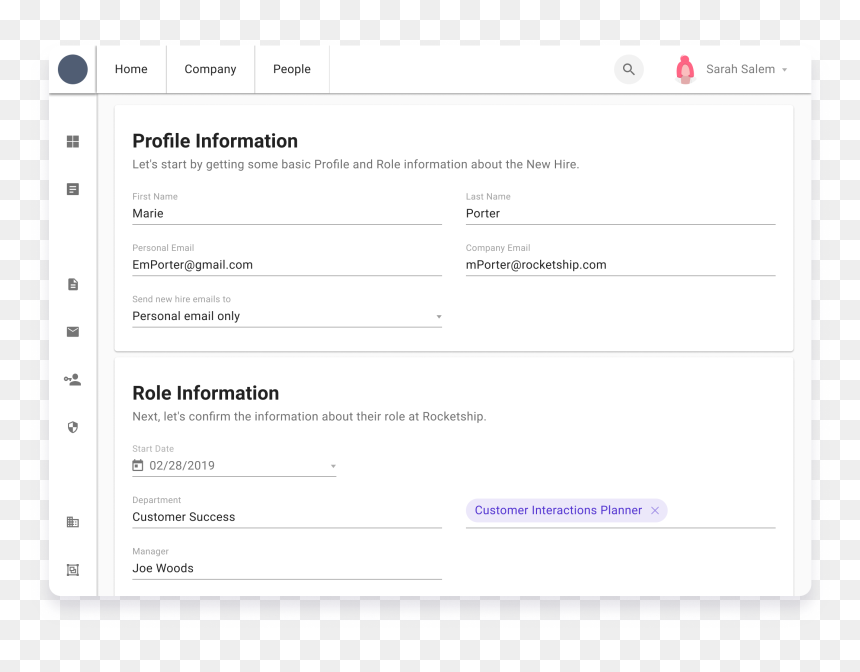Open the Sarah Salem account dropdown arrow

point(784,70)
